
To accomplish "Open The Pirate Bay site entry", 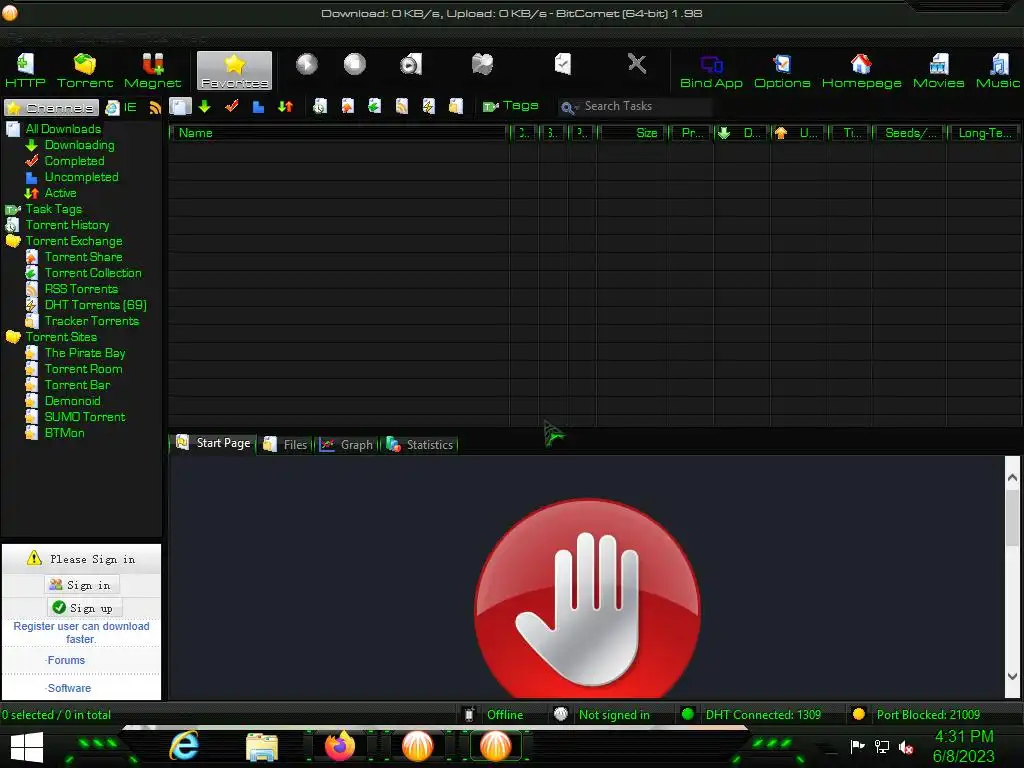I will pyautogui.click(x=85, y=353).
